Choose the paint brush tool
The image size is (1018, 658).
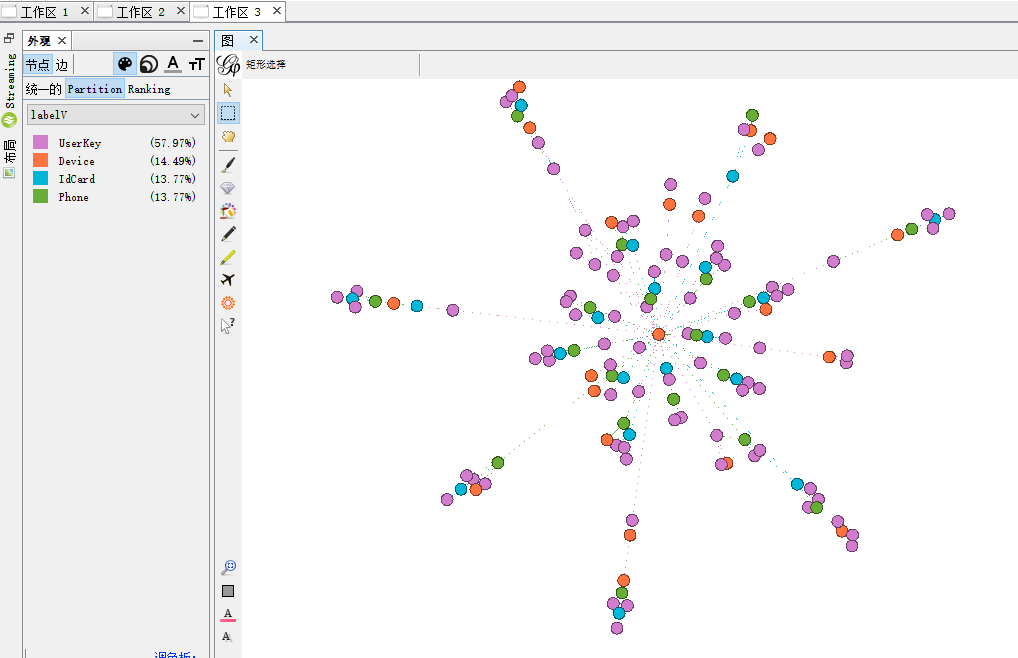[x=228, y=164]
